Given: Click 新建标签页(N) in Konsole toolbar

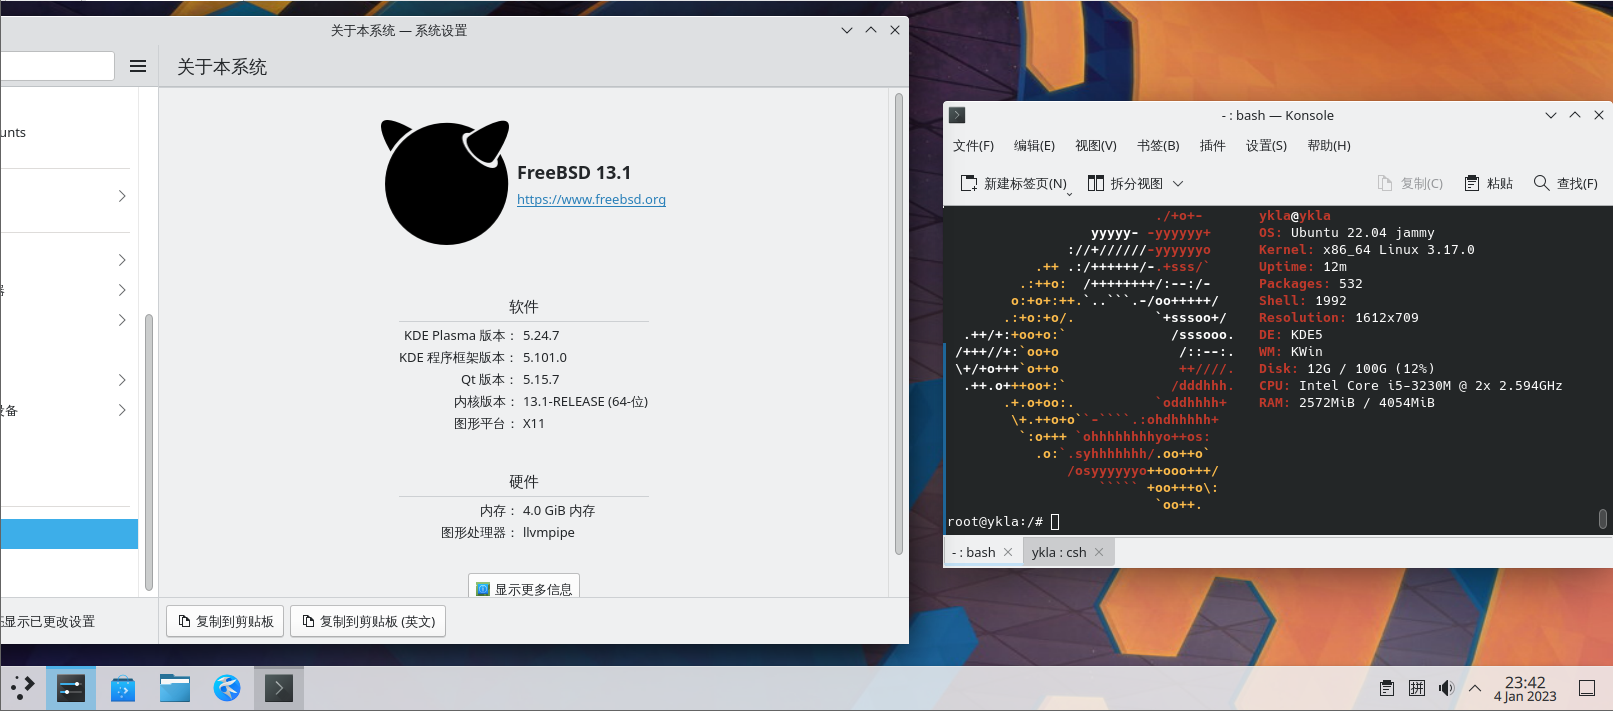Looking at the screenshot, I should (1013, 183).
